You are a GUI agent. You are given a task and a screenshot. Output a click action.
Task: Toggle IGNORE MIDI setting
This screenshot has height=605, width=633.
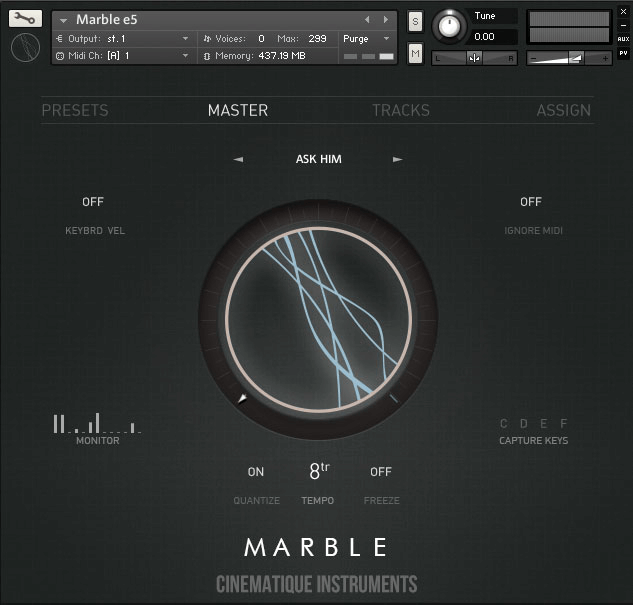pyautogui.click(x=530, y=202)
